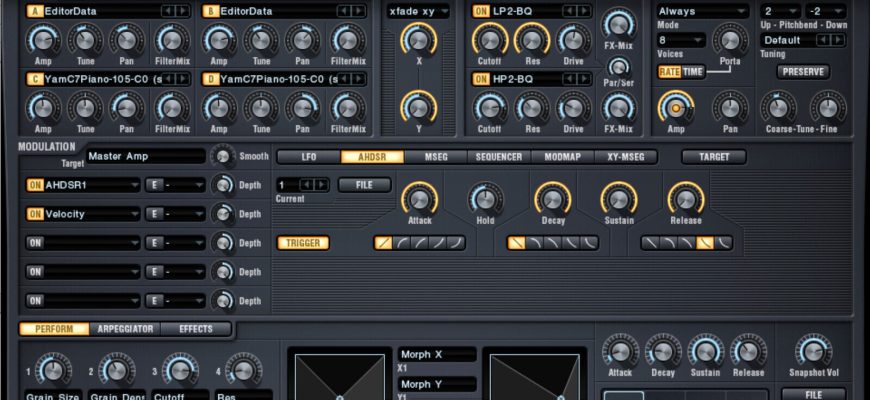The width and height of the screenshot is (870, 400).
Task: Switch to the LFO modulation tab
Action: [308, 157]
